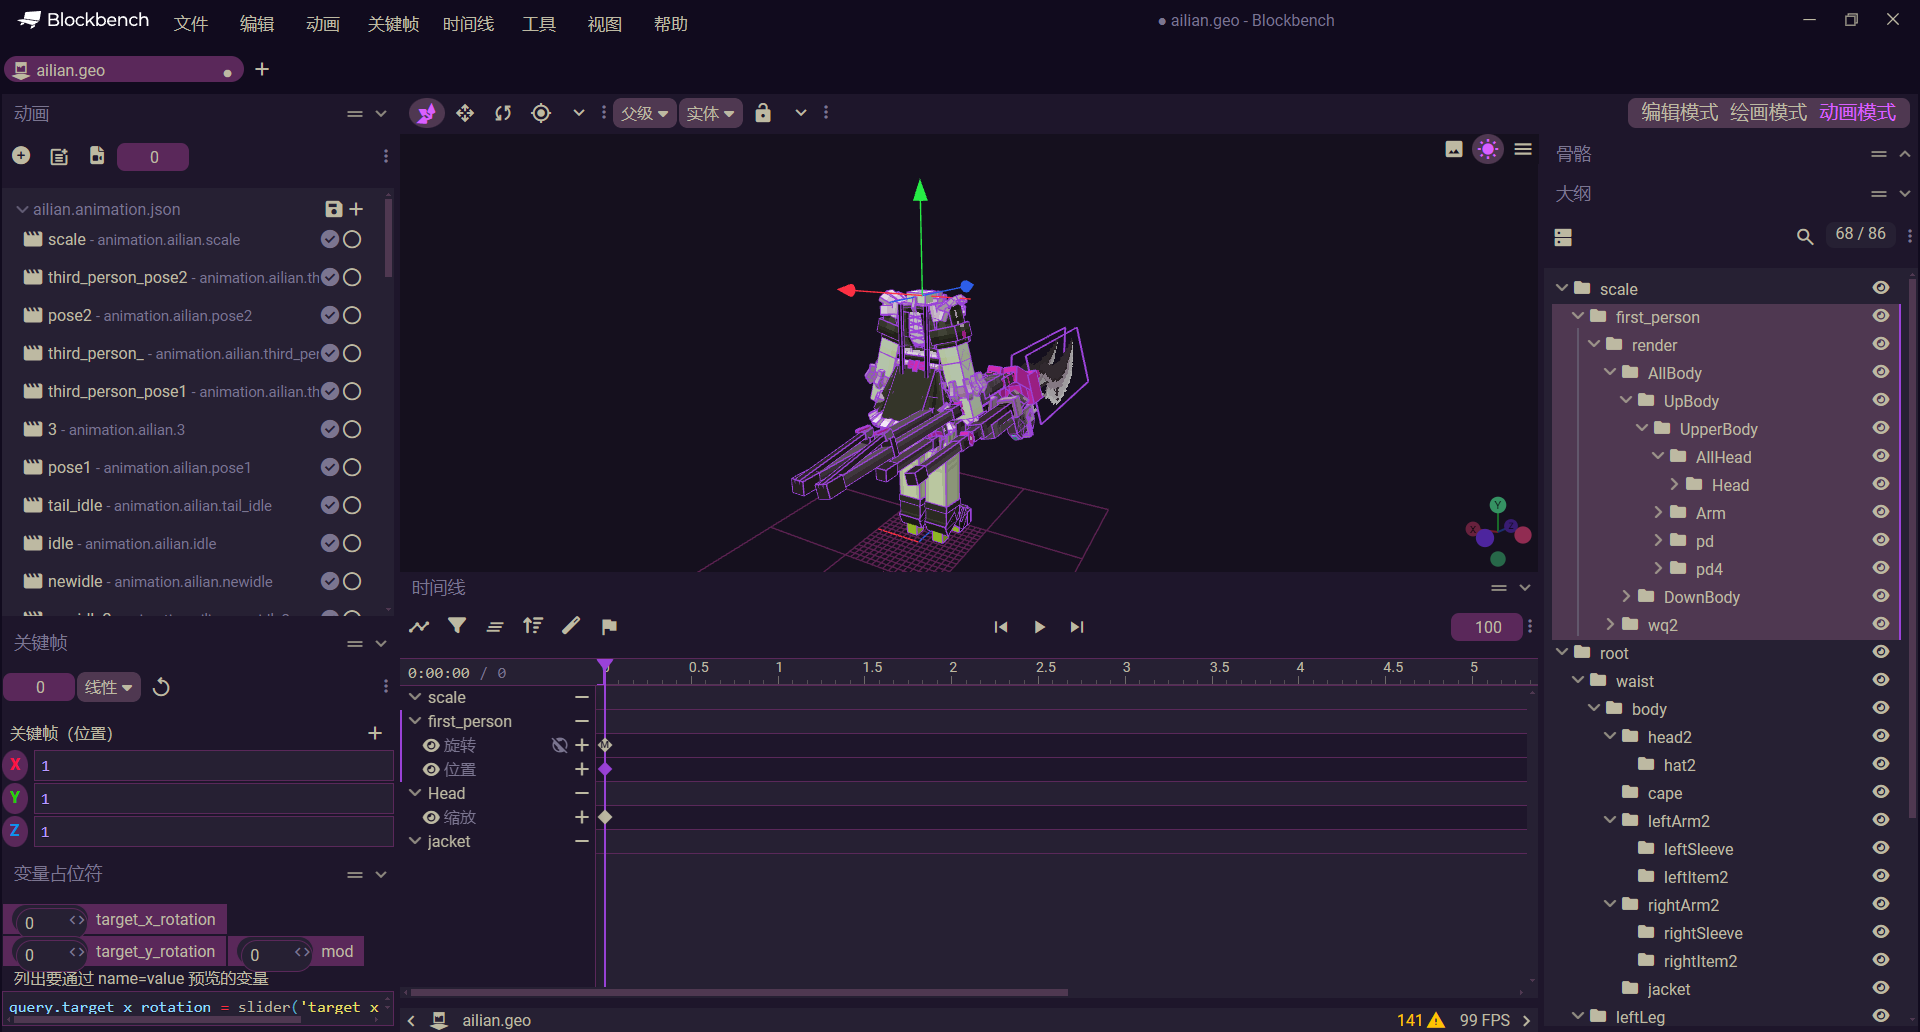
Task: Select the Rotate tool in toolbar
Action: [x=503, y=113]
